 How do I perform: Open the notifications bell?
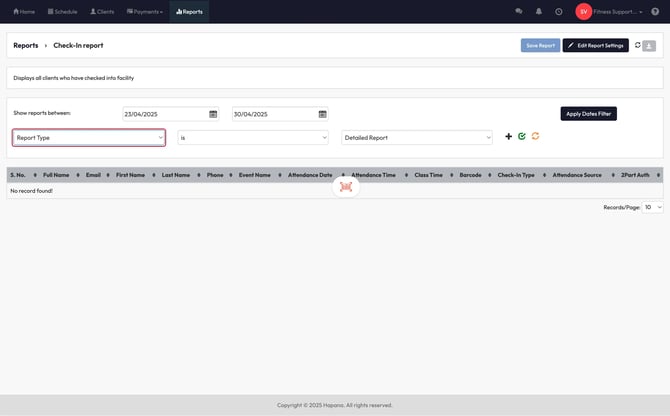538,11
